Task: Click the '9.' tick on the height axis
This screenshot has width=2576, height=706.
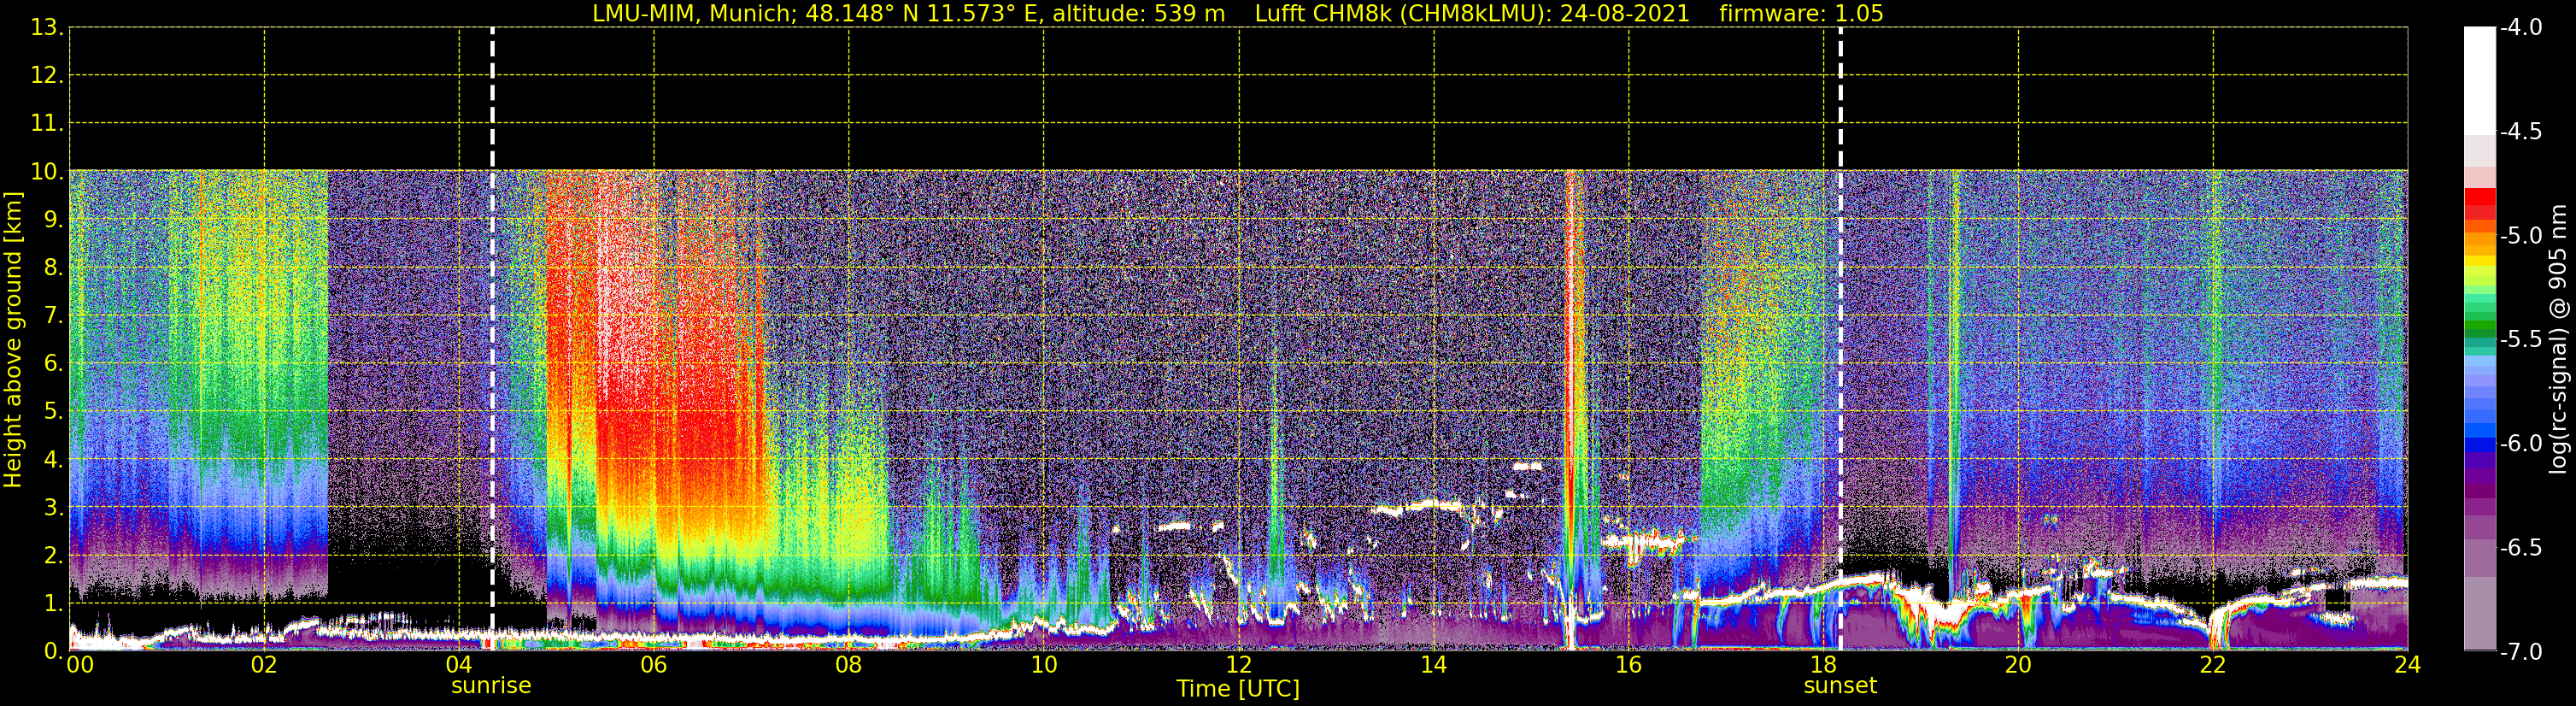Action: point(52,220)
